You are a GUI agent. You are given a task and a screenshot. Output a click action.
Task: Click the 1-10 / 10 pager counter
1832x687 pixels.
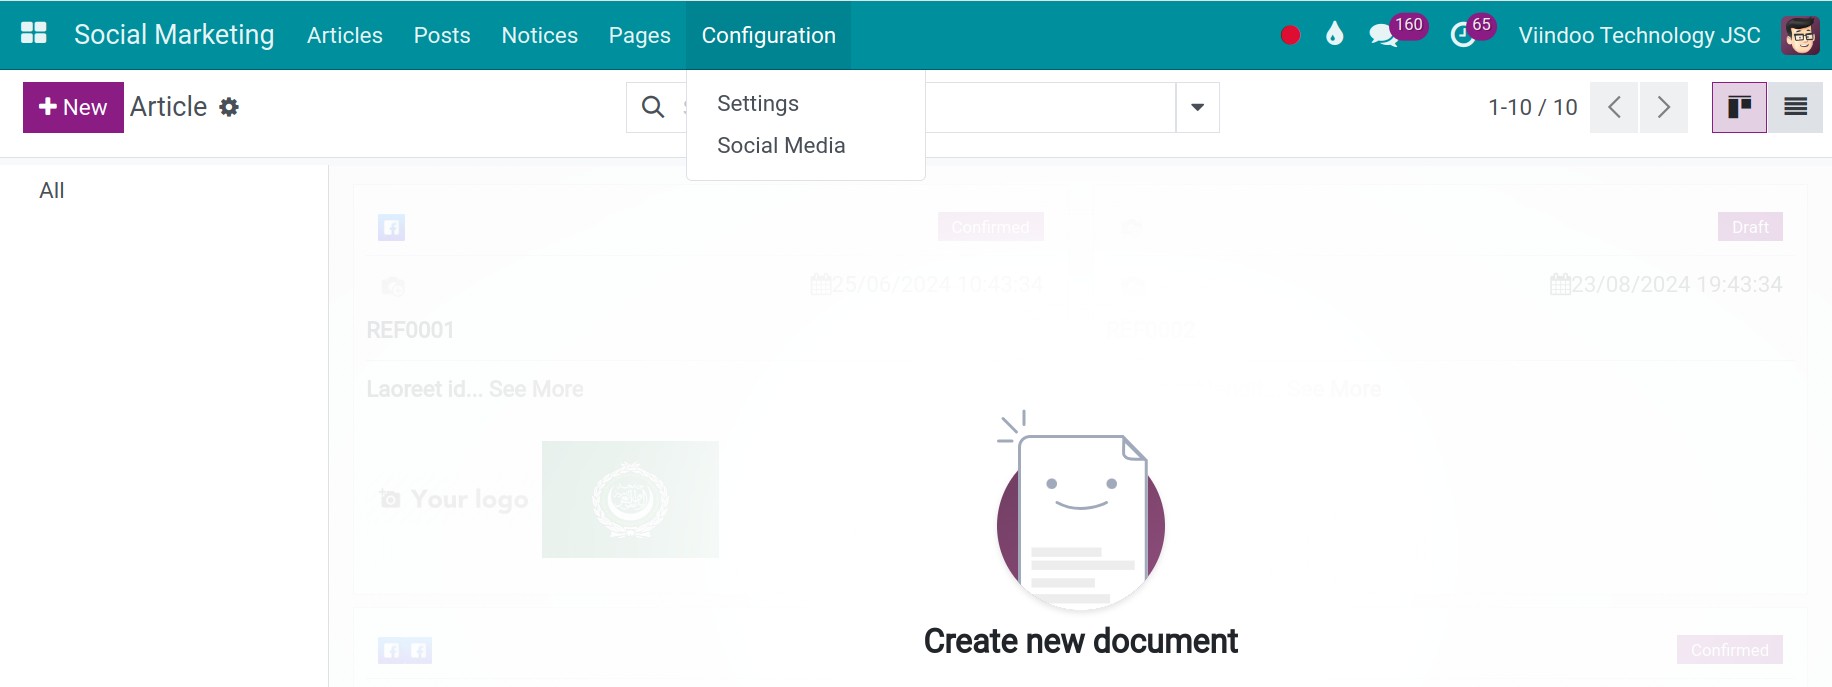pyautogui.click(x=1532, y=107)
